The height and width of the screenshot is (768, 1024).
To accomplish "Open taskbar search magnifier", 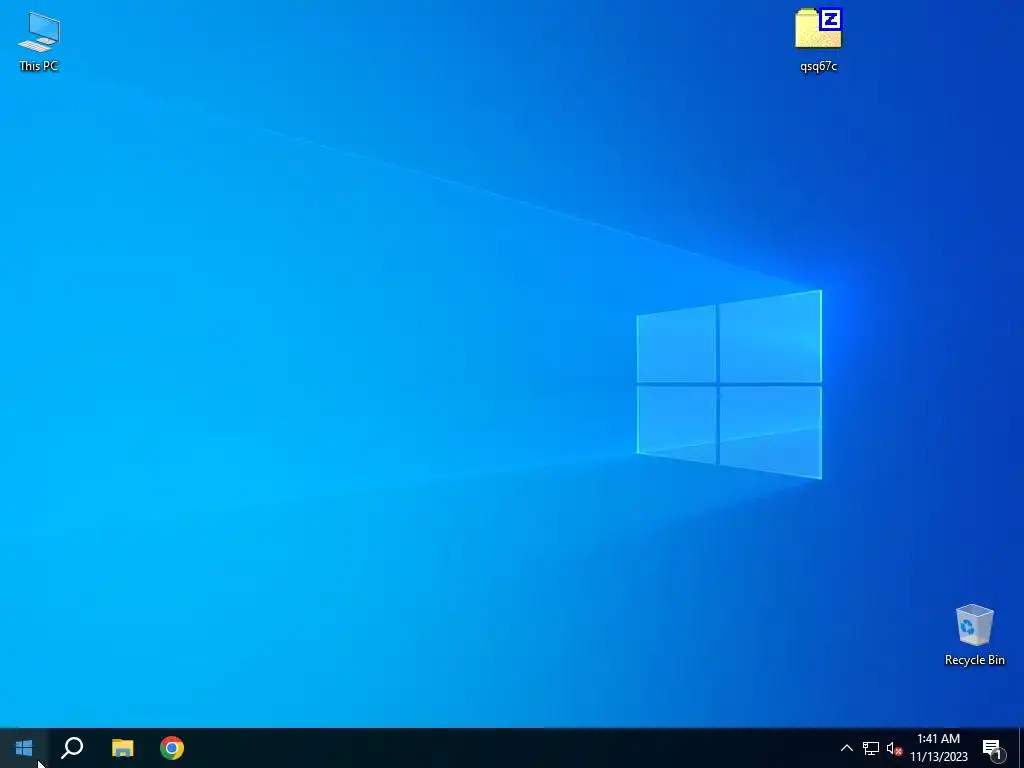I will (x=72, y=748).
